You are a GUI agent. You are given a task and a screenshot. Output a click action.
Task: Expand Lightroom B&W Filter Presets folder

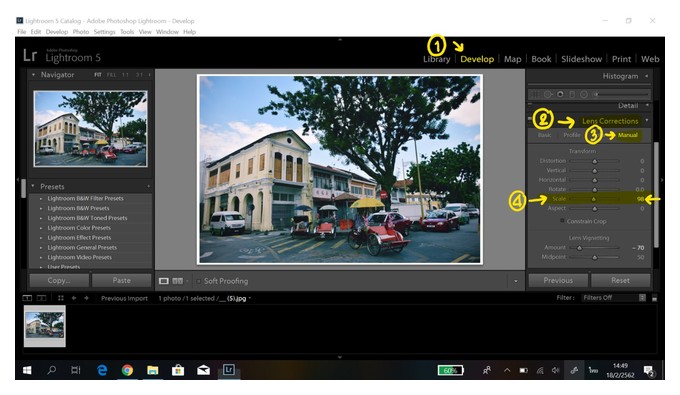pos(41,199)
